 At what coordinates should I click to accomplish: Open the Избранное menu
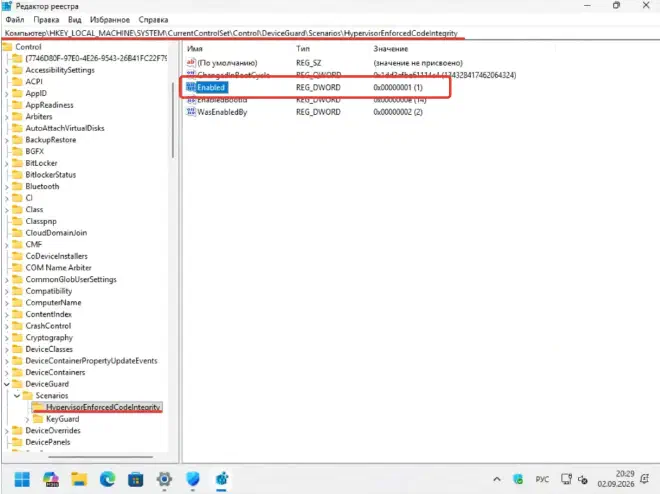click(x=110, y=20)
